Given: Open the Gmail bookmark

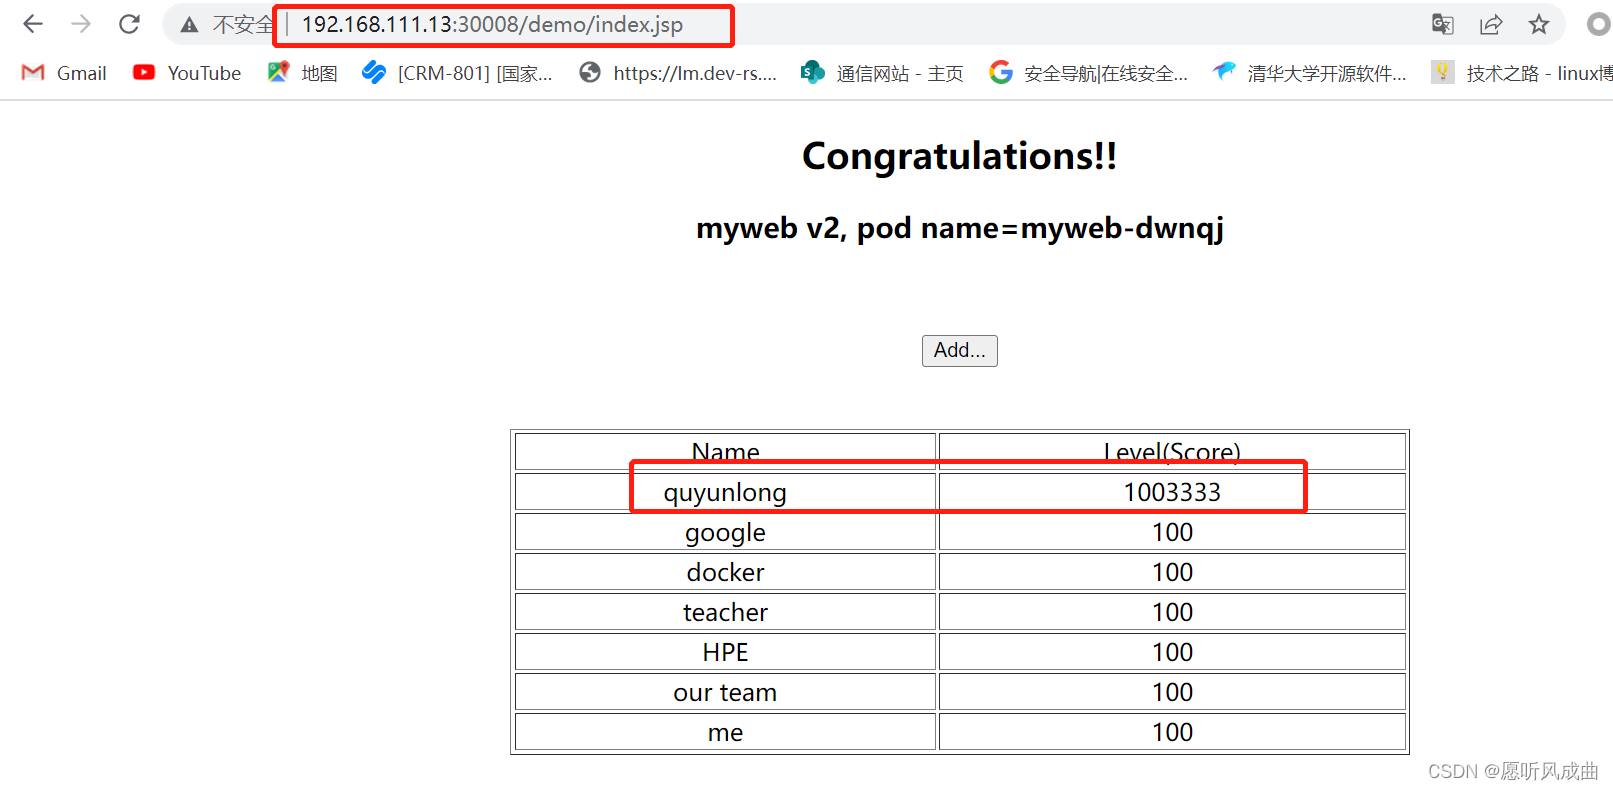Looking at the screenshot, I should point(64,73).
